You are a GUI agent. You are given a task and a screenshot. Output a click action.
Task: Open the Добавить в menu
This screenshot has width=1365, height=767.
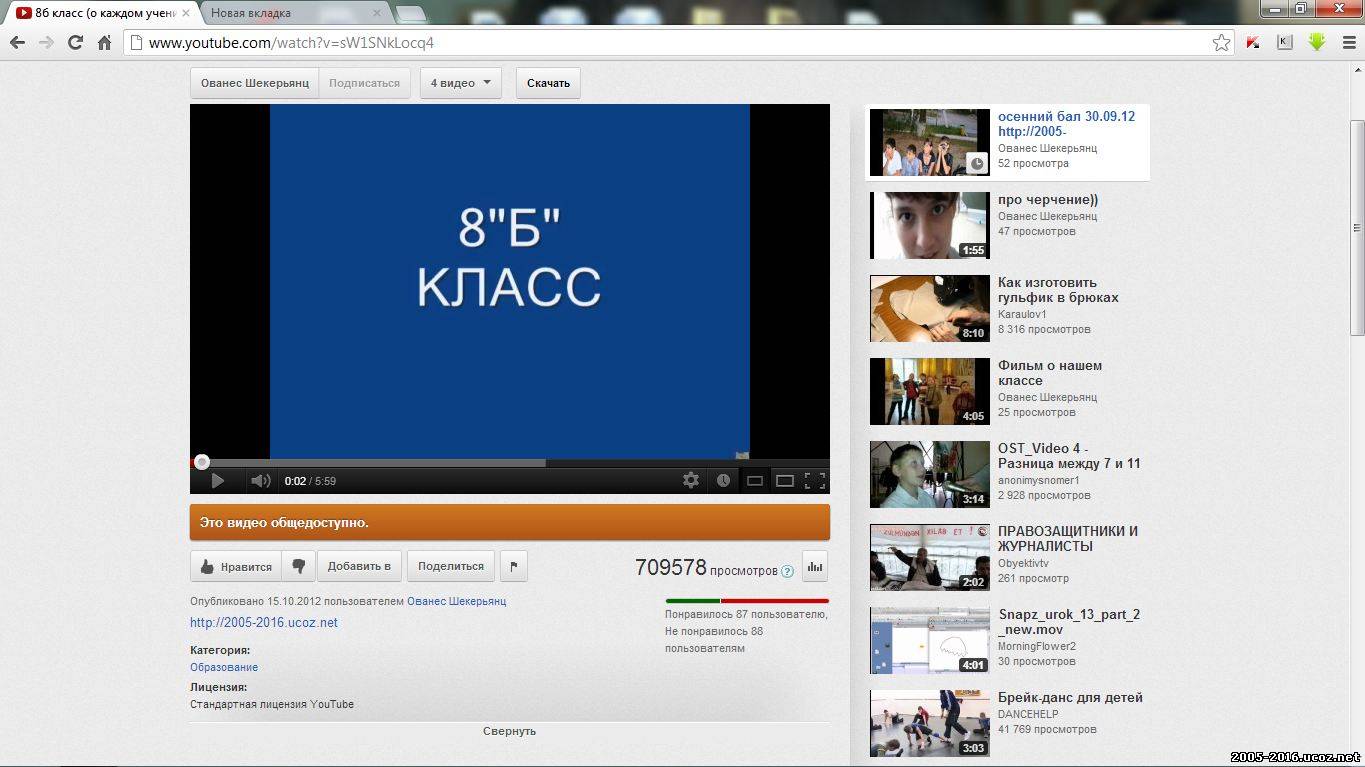pos(359,567)
